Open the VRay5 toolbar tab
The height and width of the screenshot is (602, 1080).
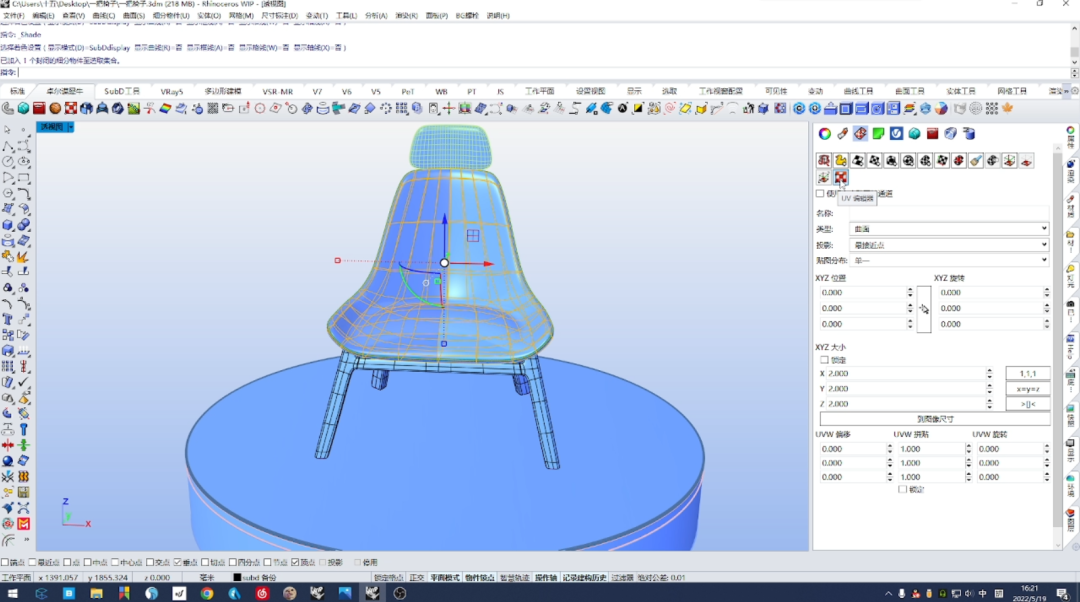172,91
